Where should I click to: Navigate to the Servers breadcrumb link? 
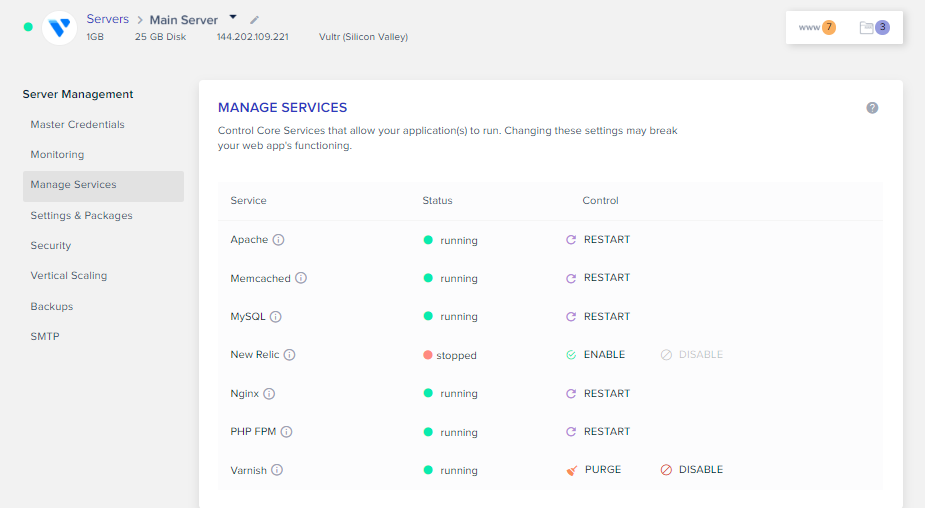coord(107,19)
